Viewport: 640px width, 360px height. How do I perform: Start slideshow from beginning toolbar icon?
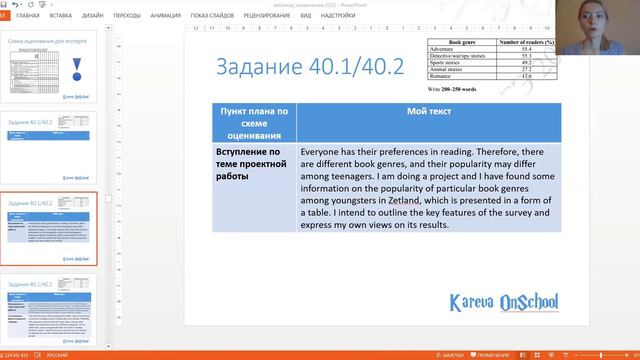point(42,4)
